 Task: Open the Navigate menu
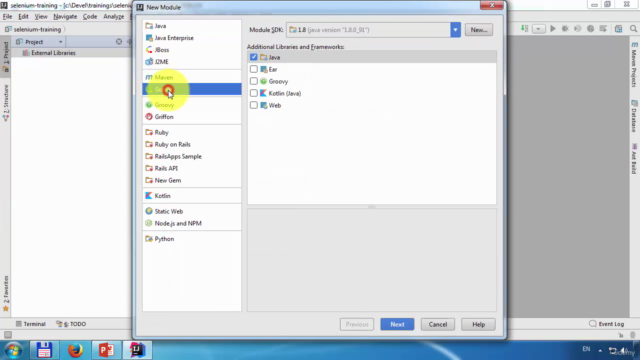(x=65, y=17)
